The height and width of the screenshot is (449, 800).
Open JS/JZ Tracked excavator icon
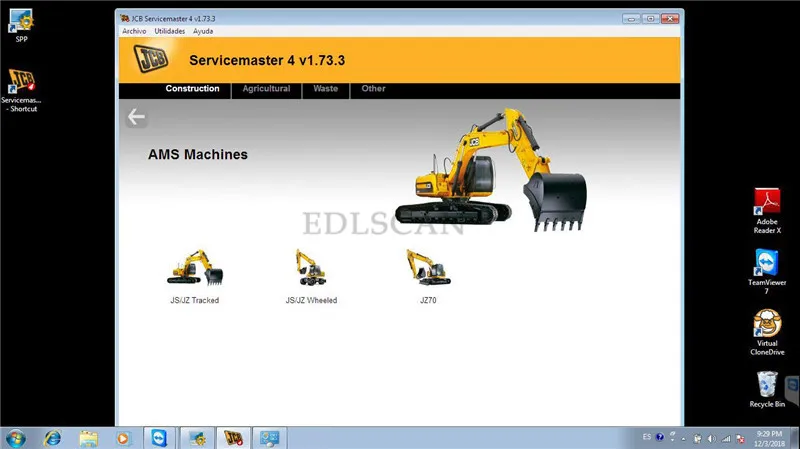click(195, 267)
